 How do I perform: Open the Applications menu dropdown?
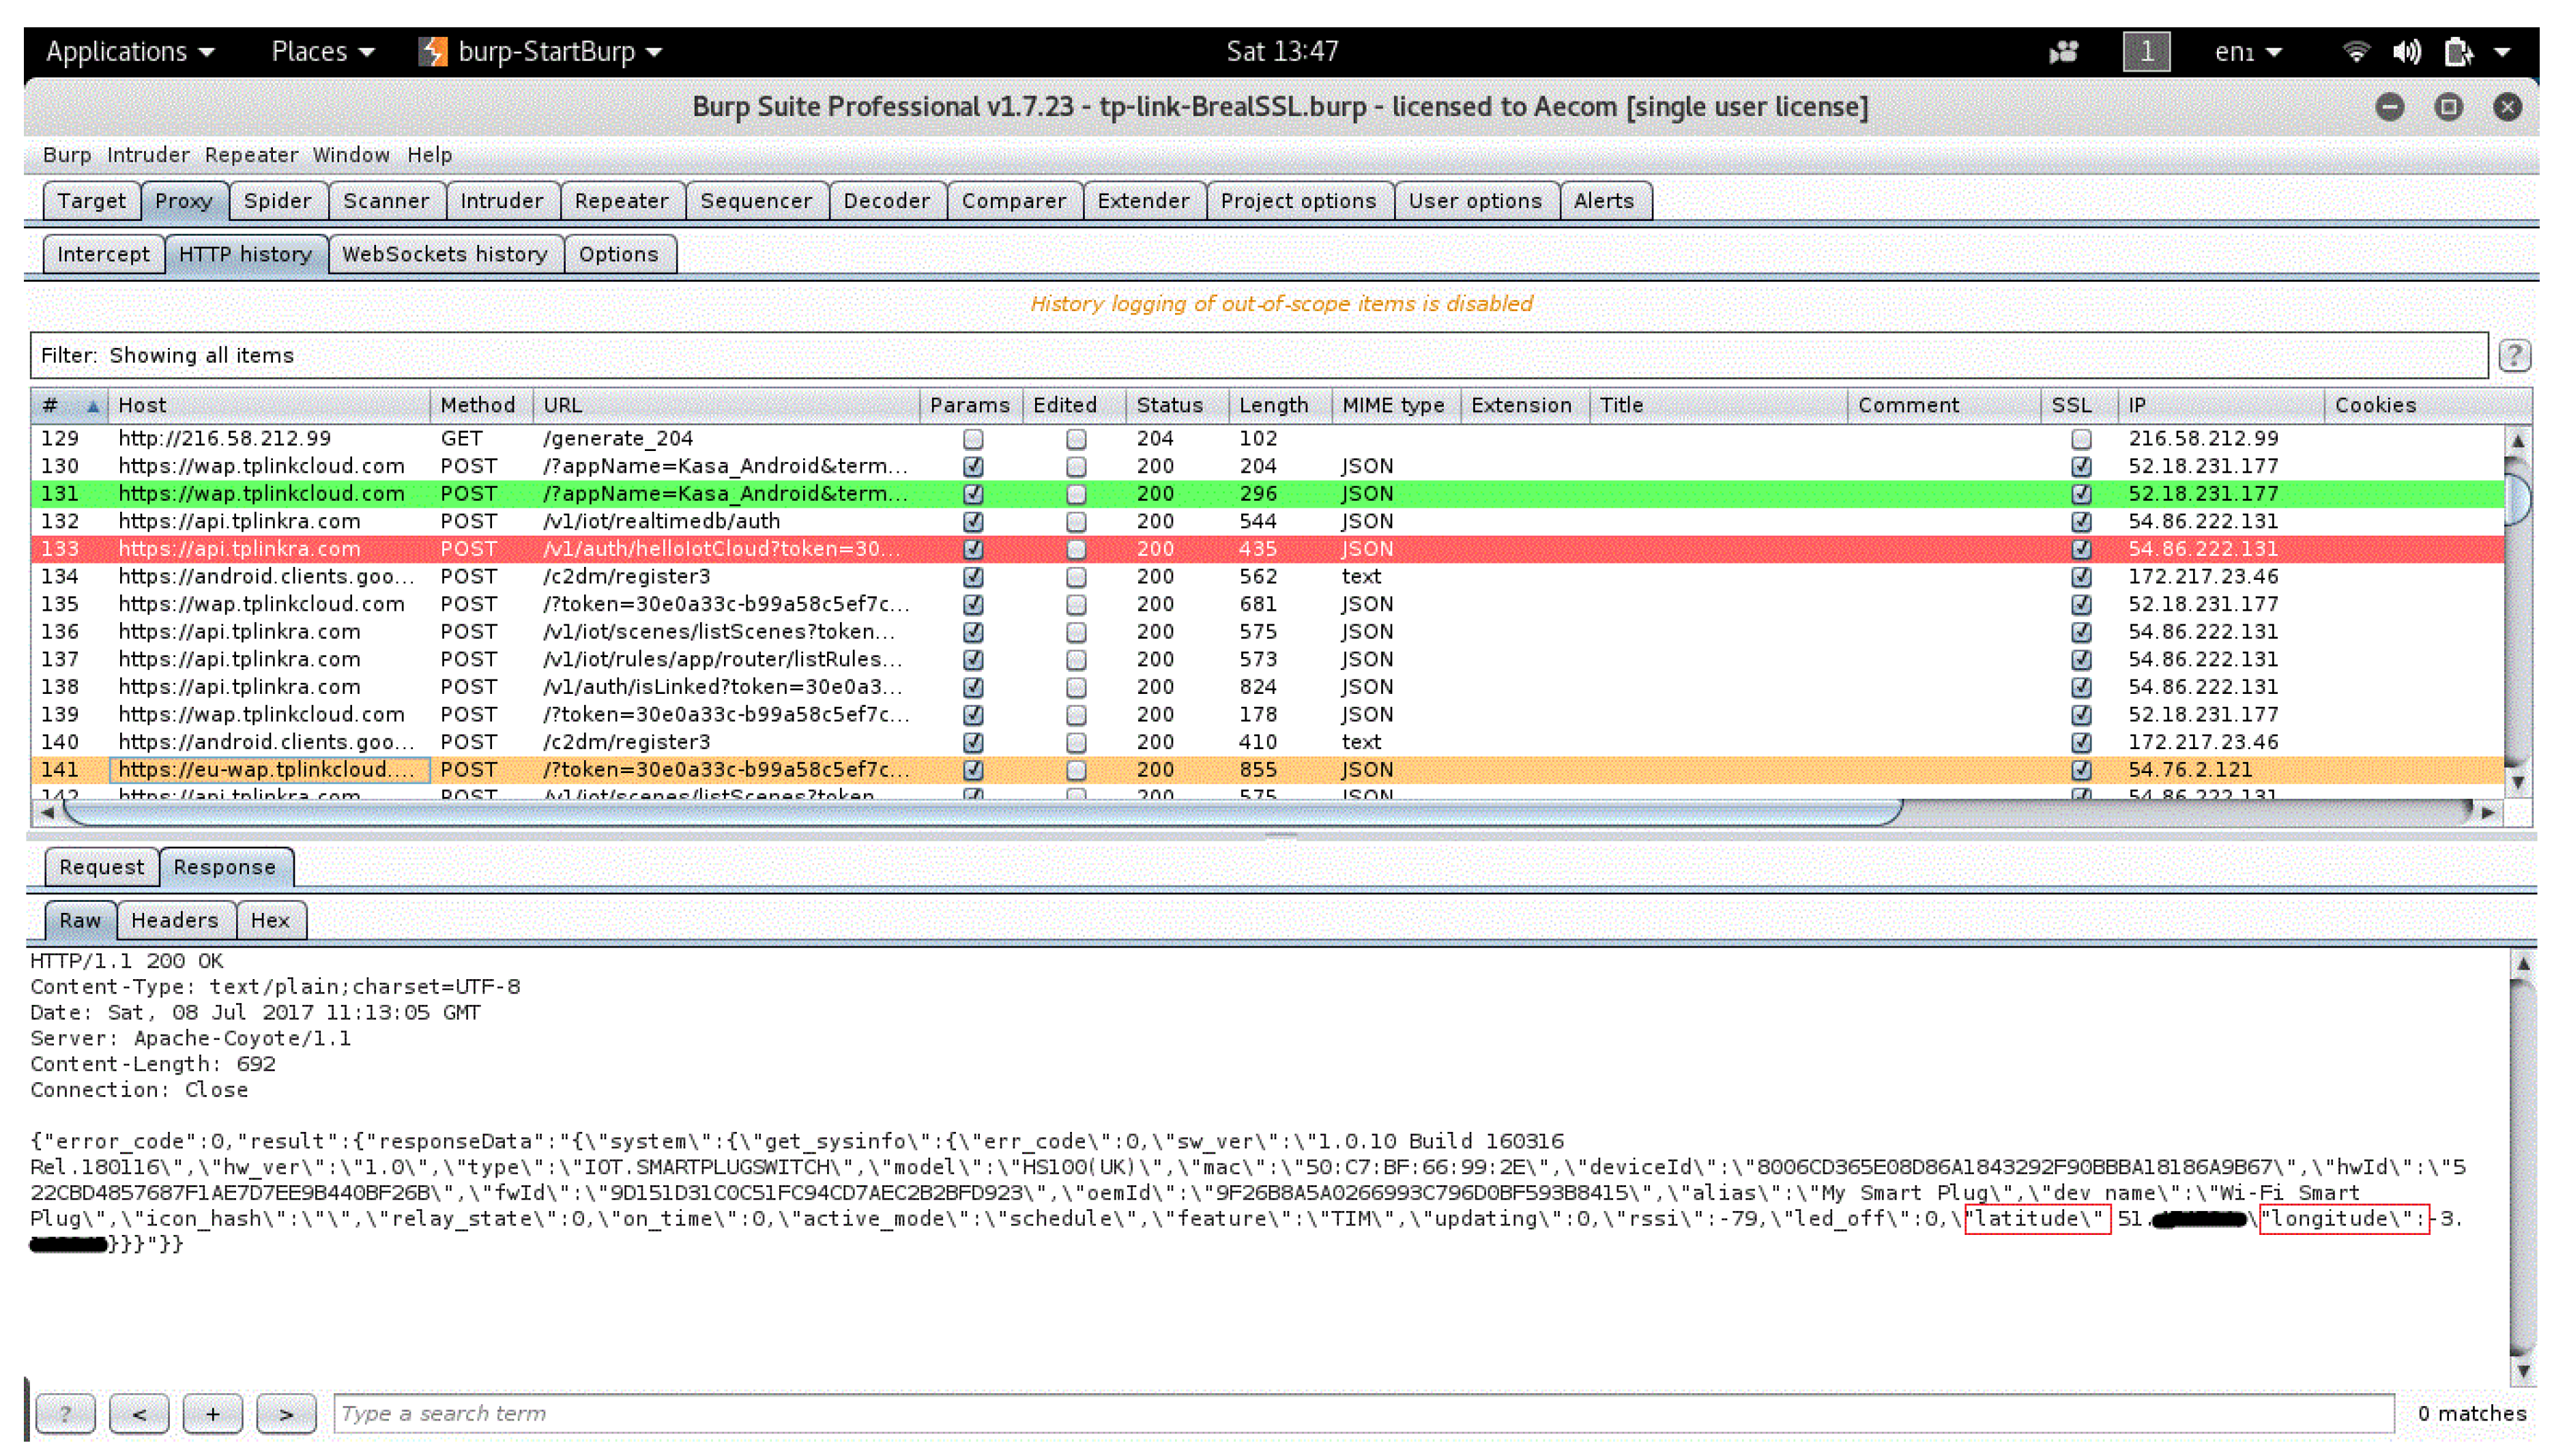click(130, 51)
